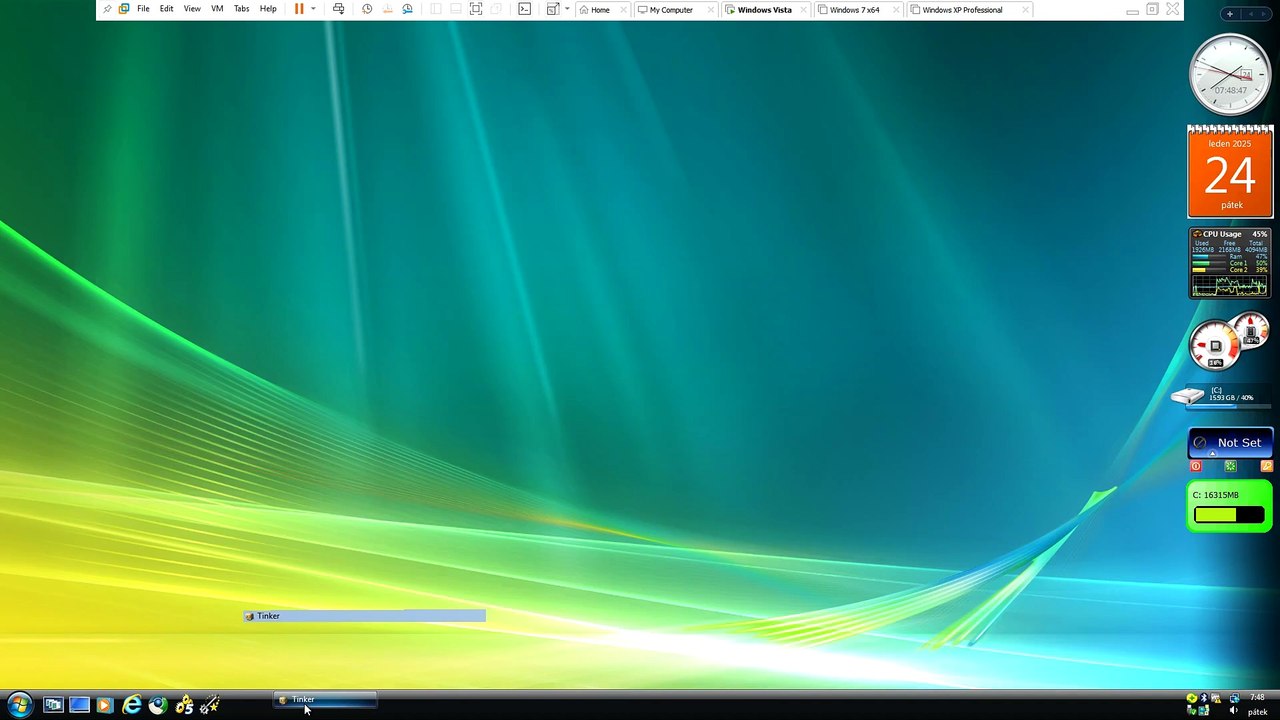The image size is (1280, 720).
Task: Click the analog clock gadget
Action: pos(1230,74)
